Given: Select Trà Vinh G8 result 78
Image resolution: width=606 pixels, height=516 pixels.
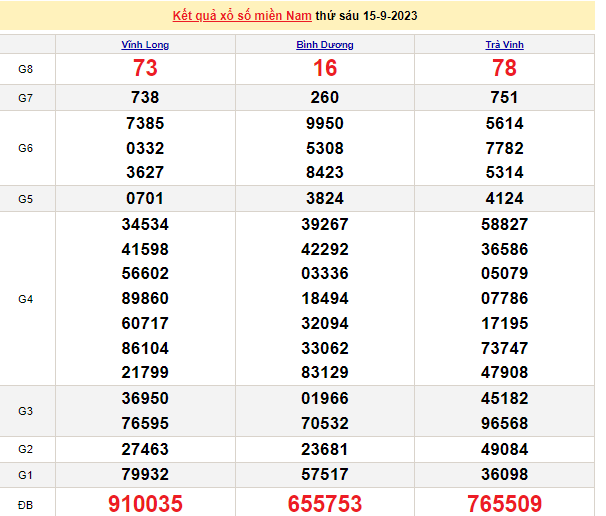Looking at the screenshot, I should (x=505, y=69).
